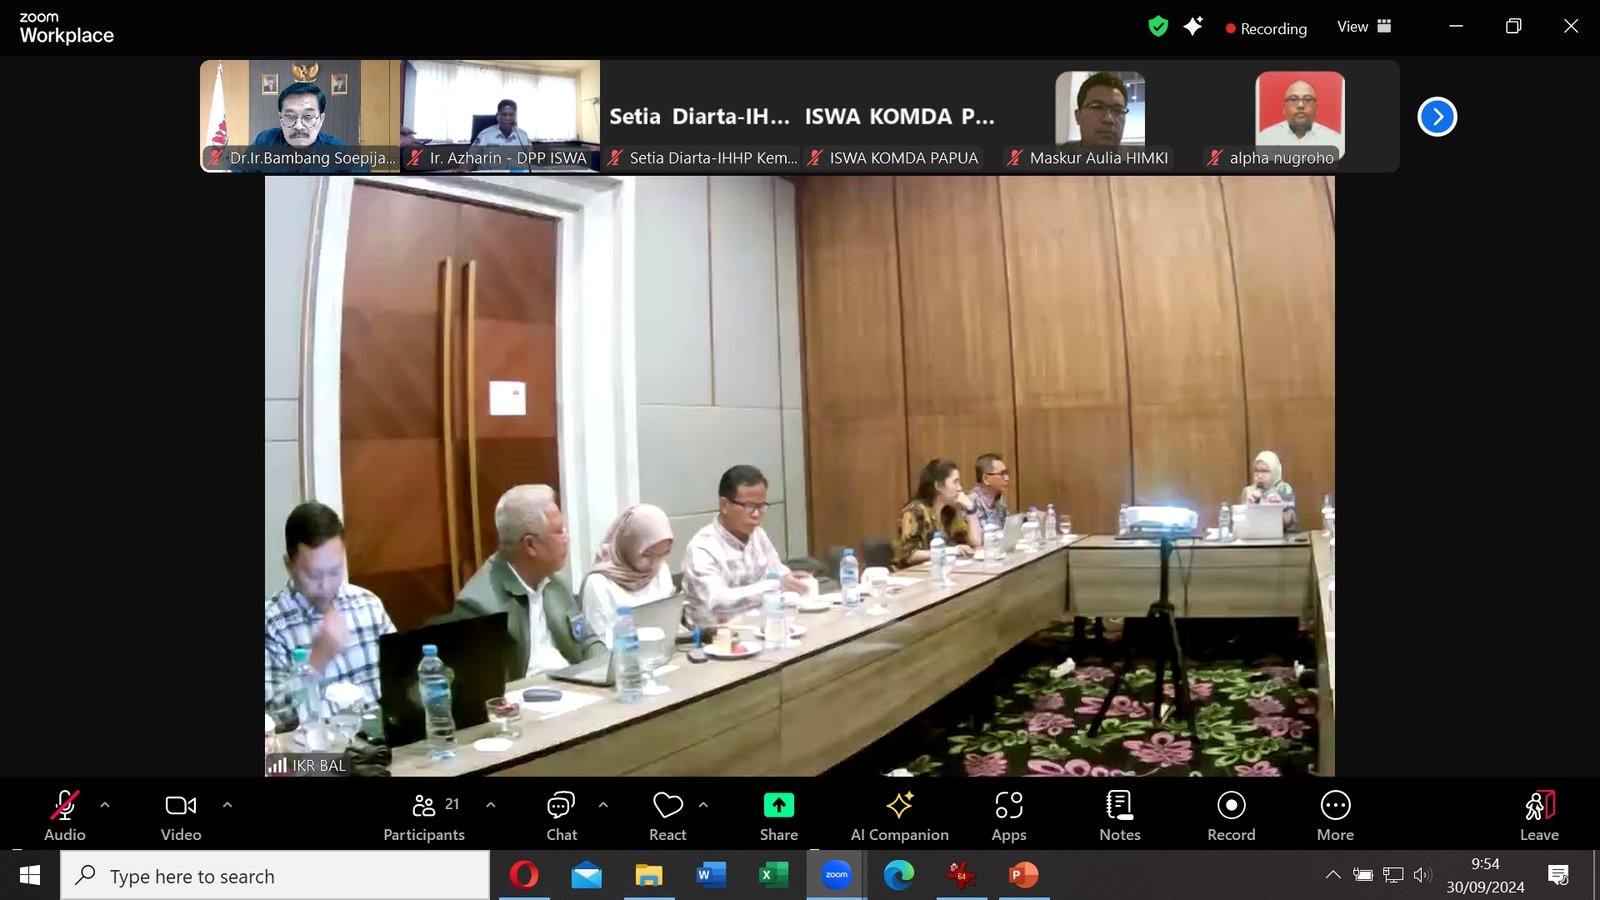Start screen sharing with Share button
The height and width of the screenshot is (900, 1600).
point(779,816)
